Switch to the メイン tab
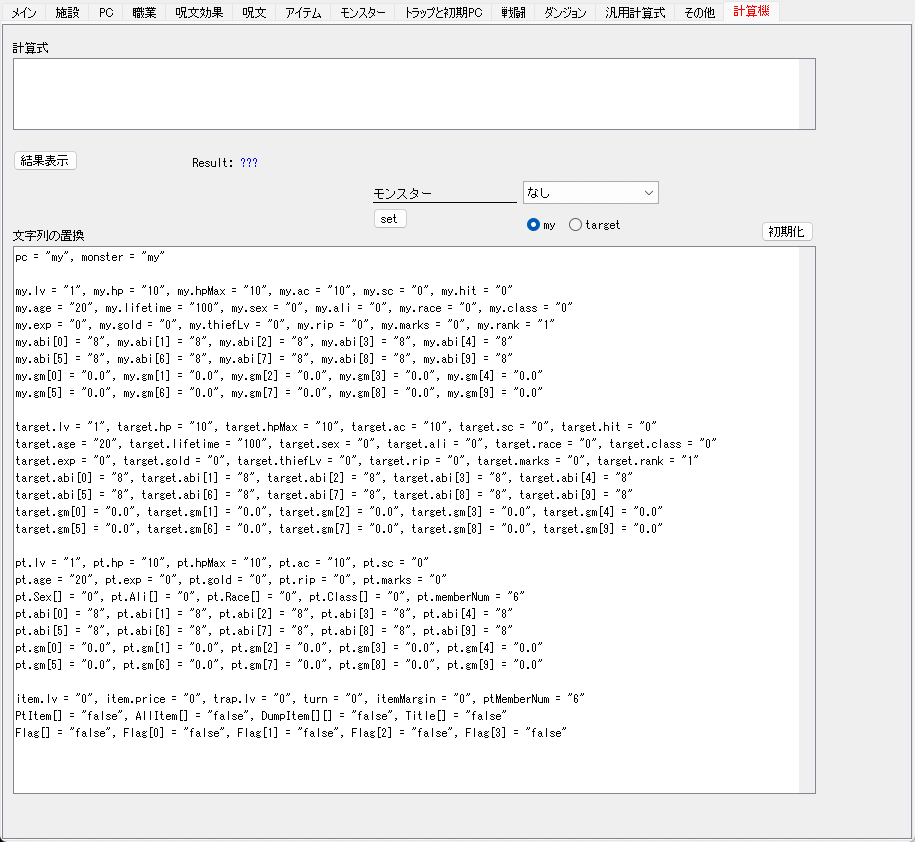This screenshot has height=842, width=915. click(x=24, y=12)
